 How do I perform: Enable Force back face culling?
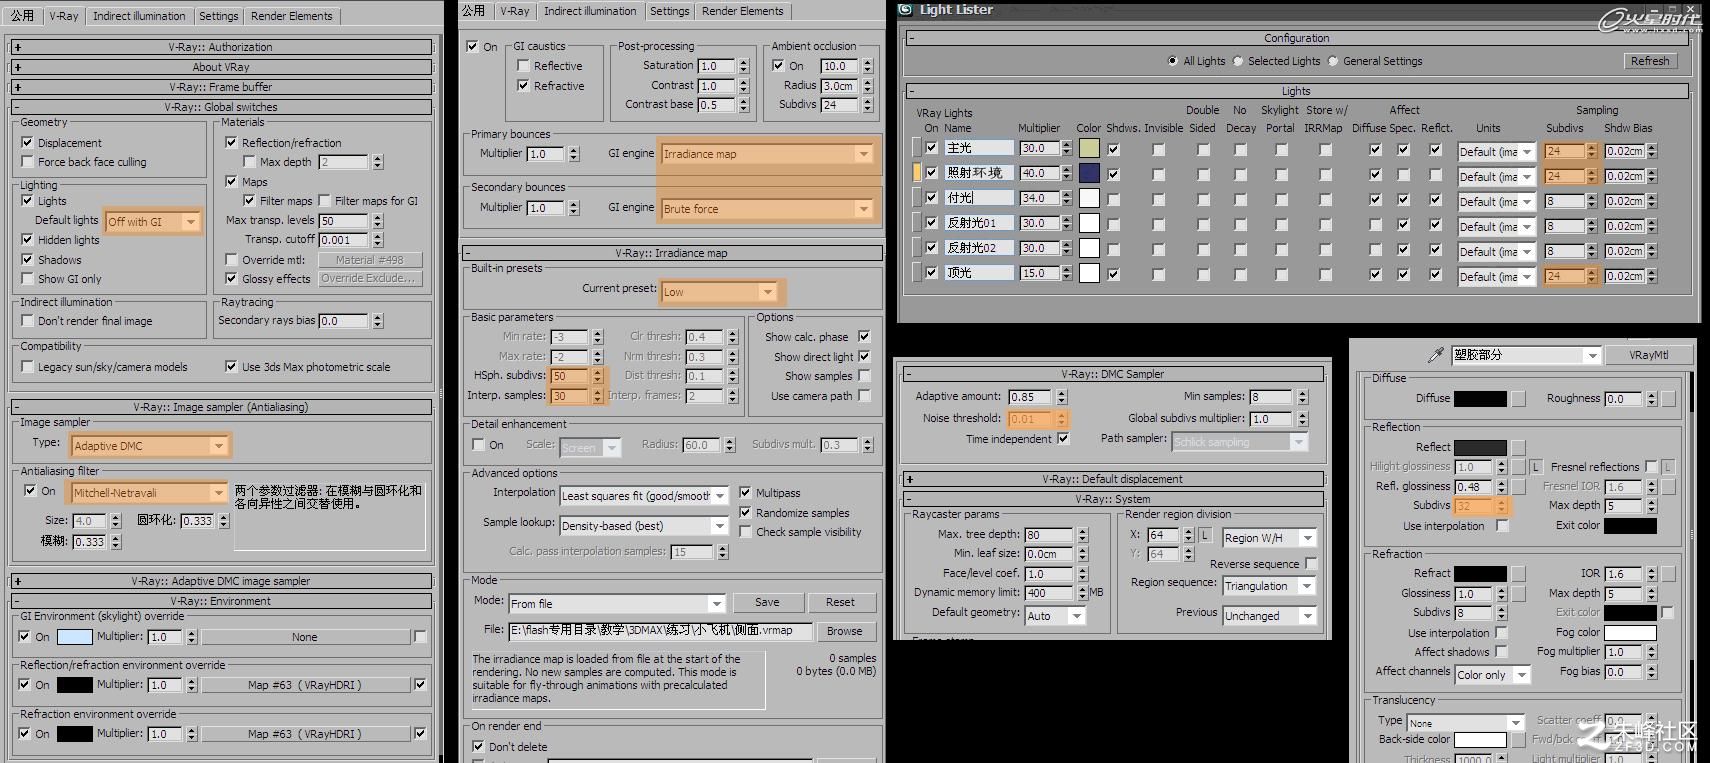point(27,162)
